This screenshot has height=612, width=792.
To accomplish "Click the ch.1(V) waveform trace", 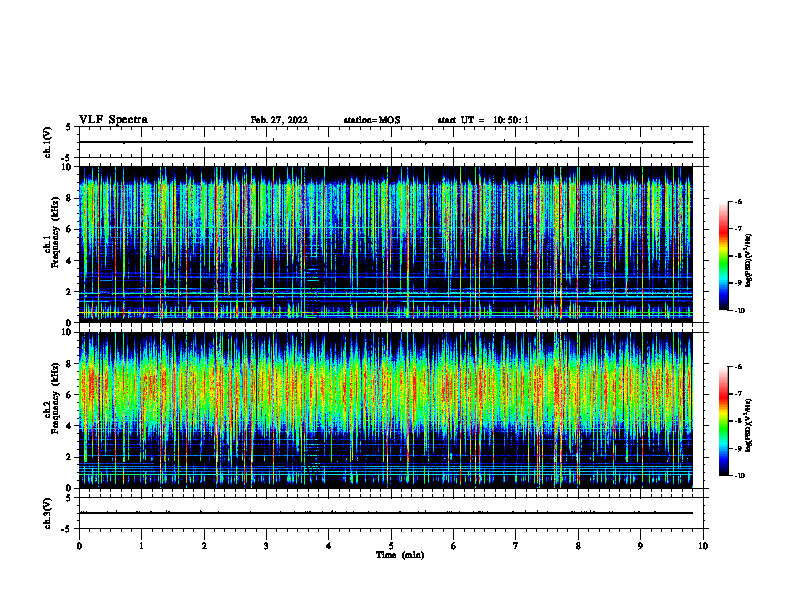I will pos(385,142).
